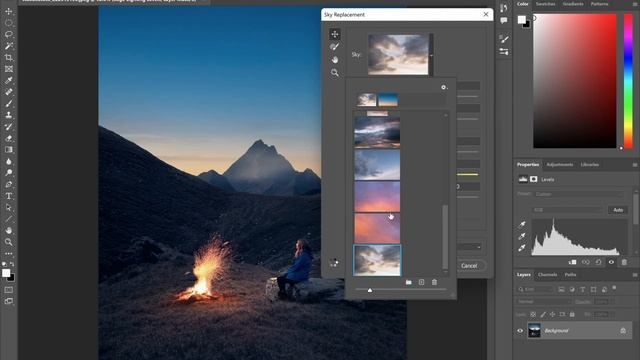The width and height of the screenshot is (640, 360).
Task: Open the Properties panel flyout menu
Action: tap(635, 165)
